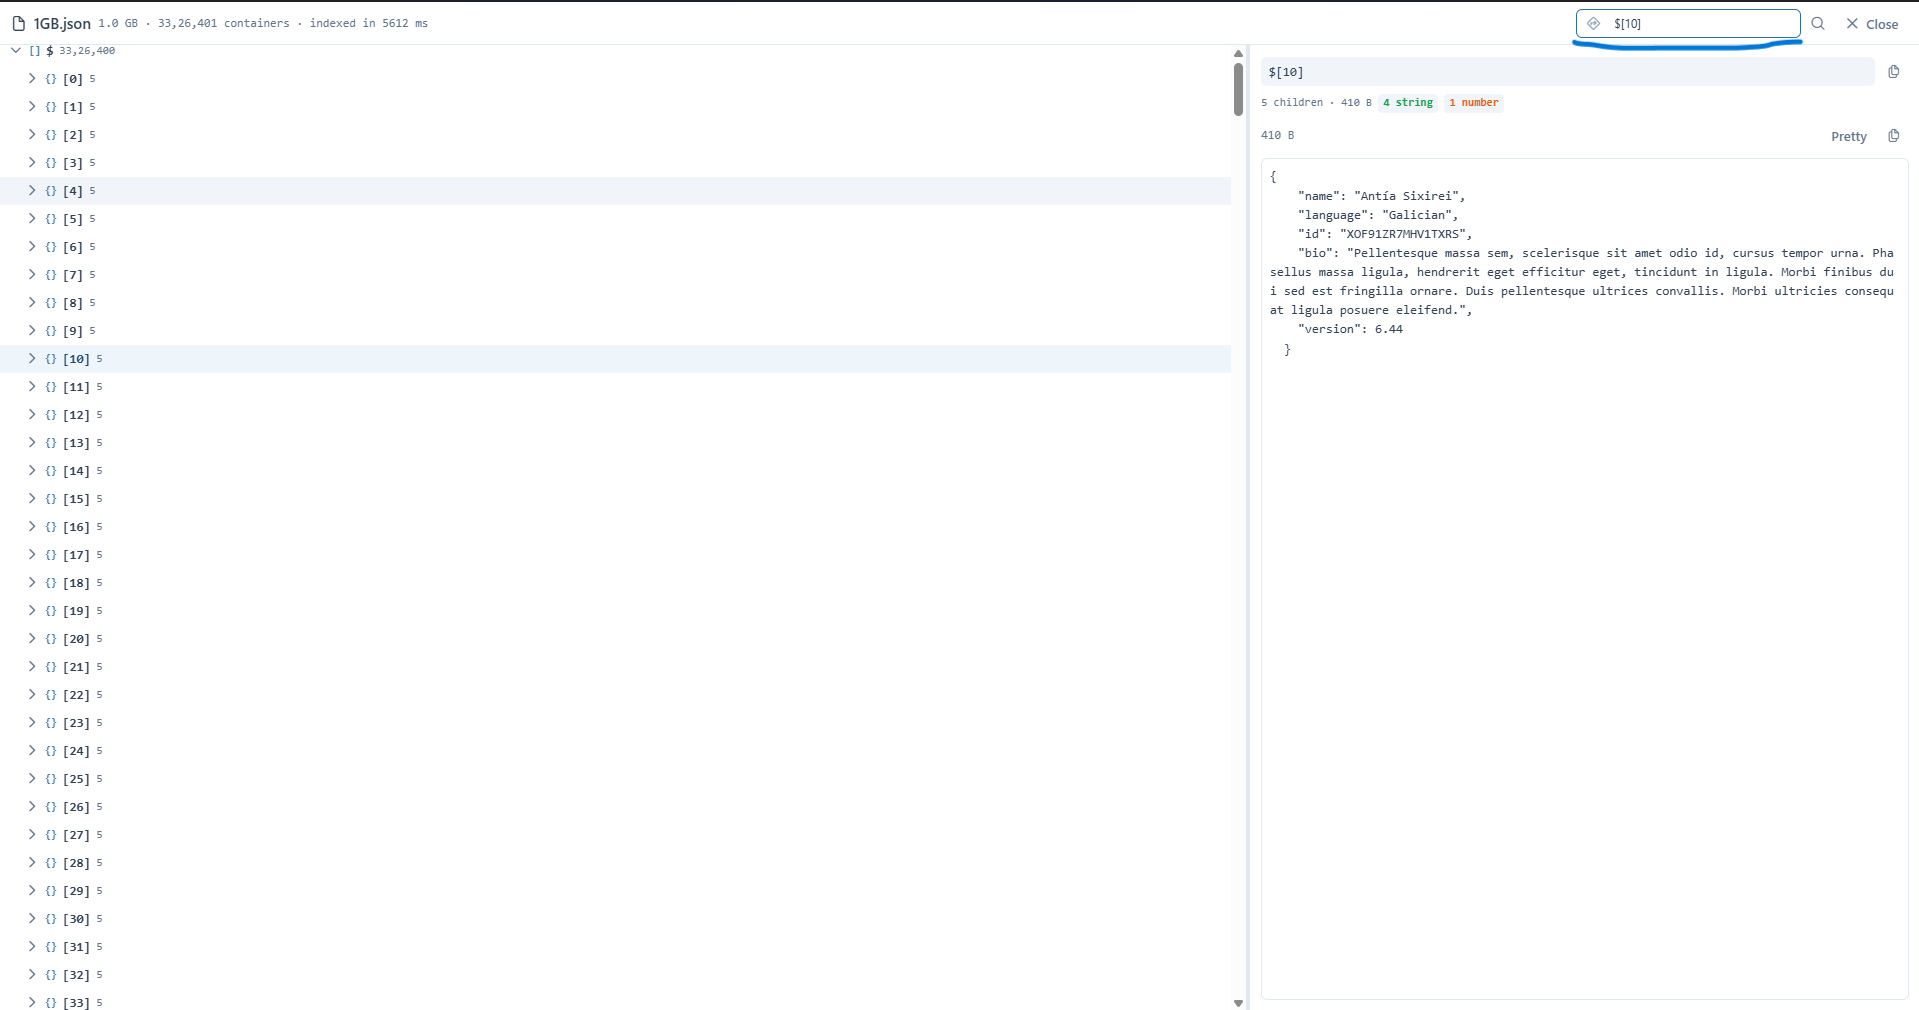Click the object icon of row [30]
1919x1010 pixels.
[51, 919]
